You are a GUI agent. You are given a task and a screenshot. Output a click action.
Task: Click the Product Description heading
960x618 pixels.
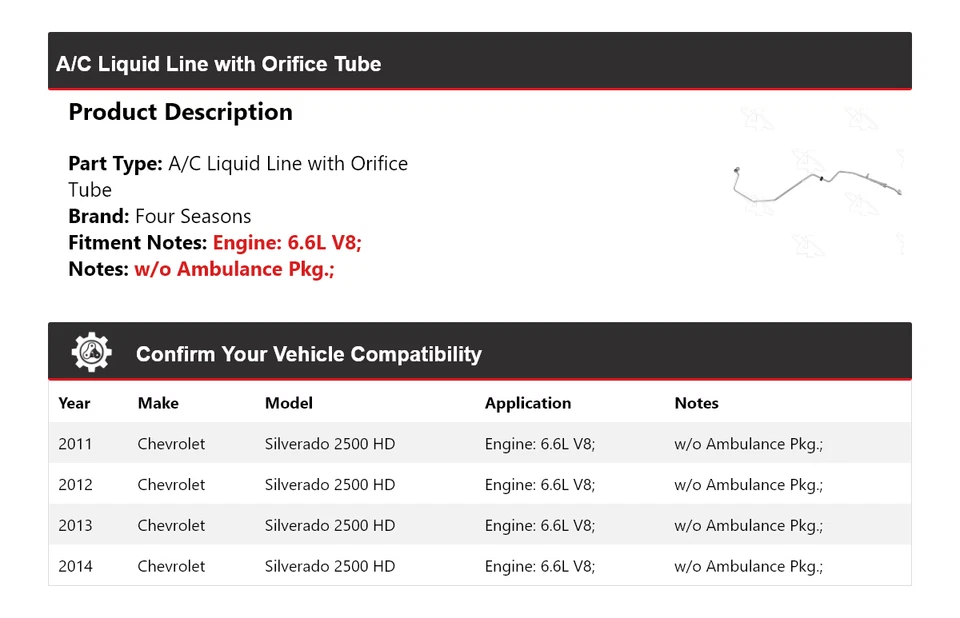tap(180, 112)
